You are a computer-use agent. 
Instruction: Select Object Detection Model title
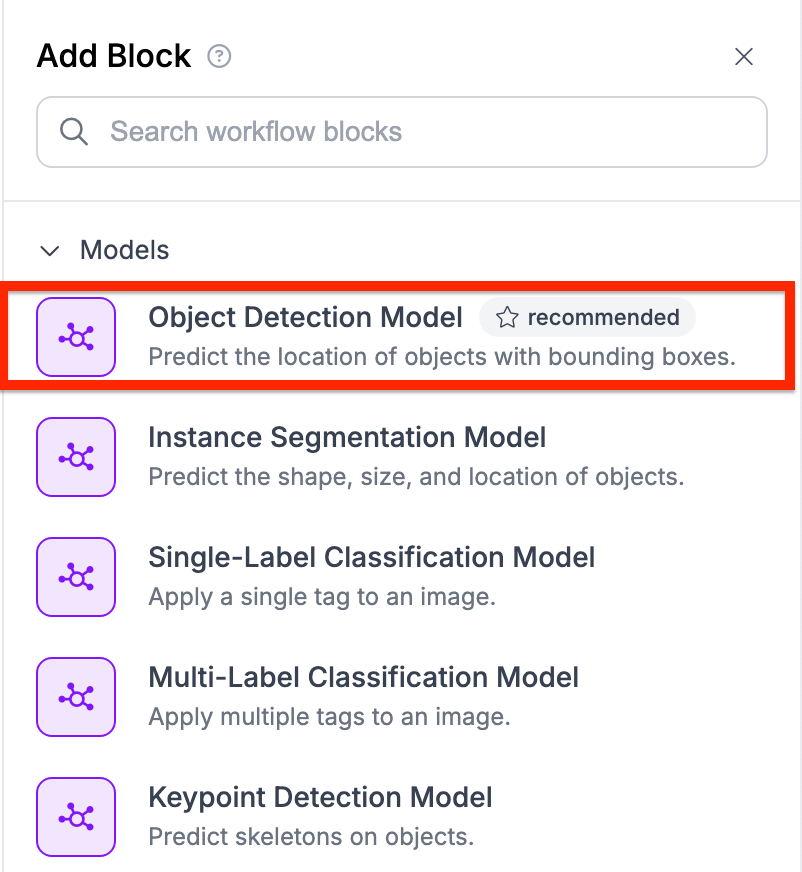(305, 318)
